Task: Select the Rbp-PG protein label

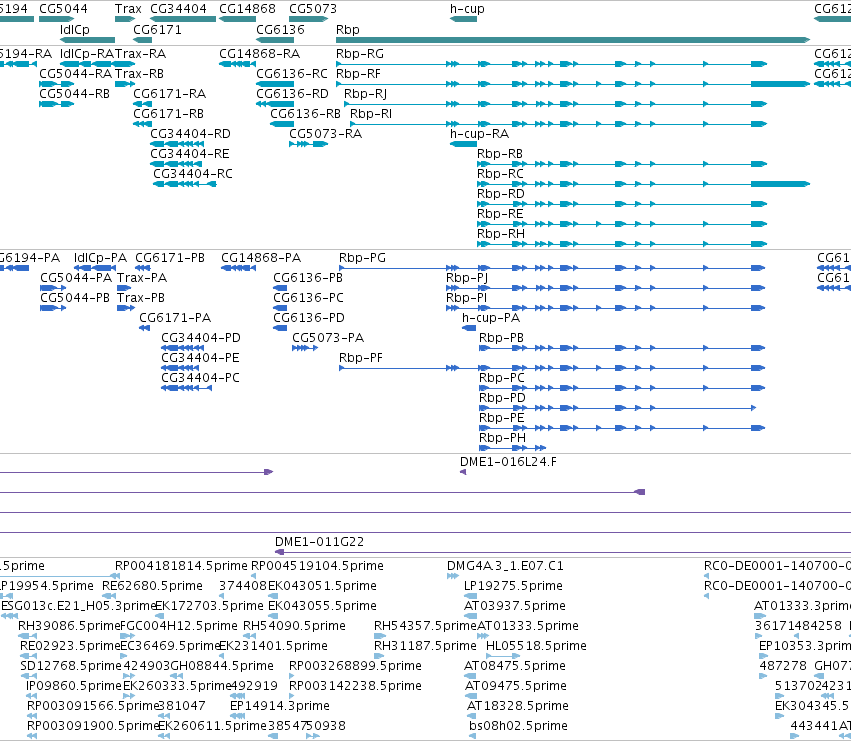Action: pos(362,258)
